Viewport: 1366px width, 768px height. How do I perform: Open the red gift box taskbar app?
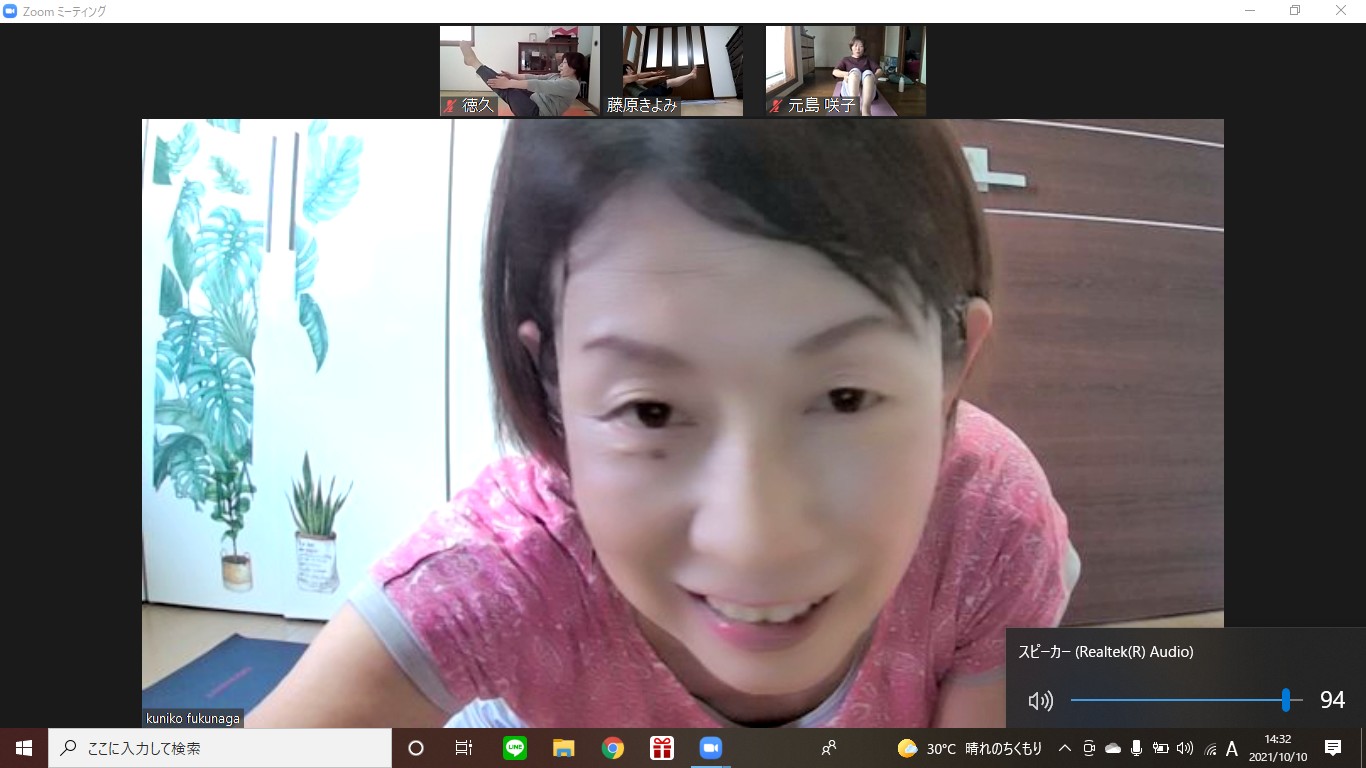[x=662, y=748]
